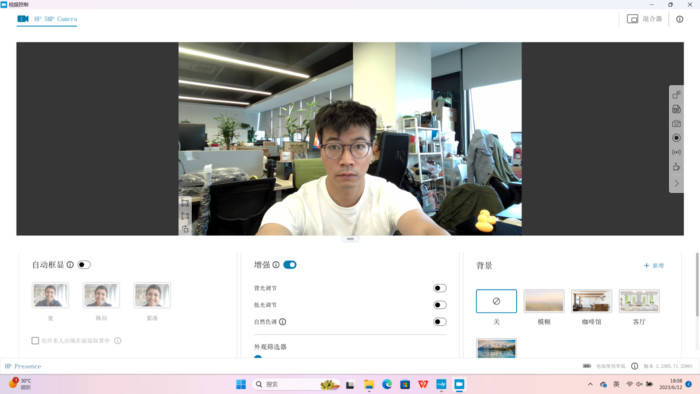Collapse the side toolbar with chevron arrow
Viewport: 700px width, 394px height.
point(676,183)
